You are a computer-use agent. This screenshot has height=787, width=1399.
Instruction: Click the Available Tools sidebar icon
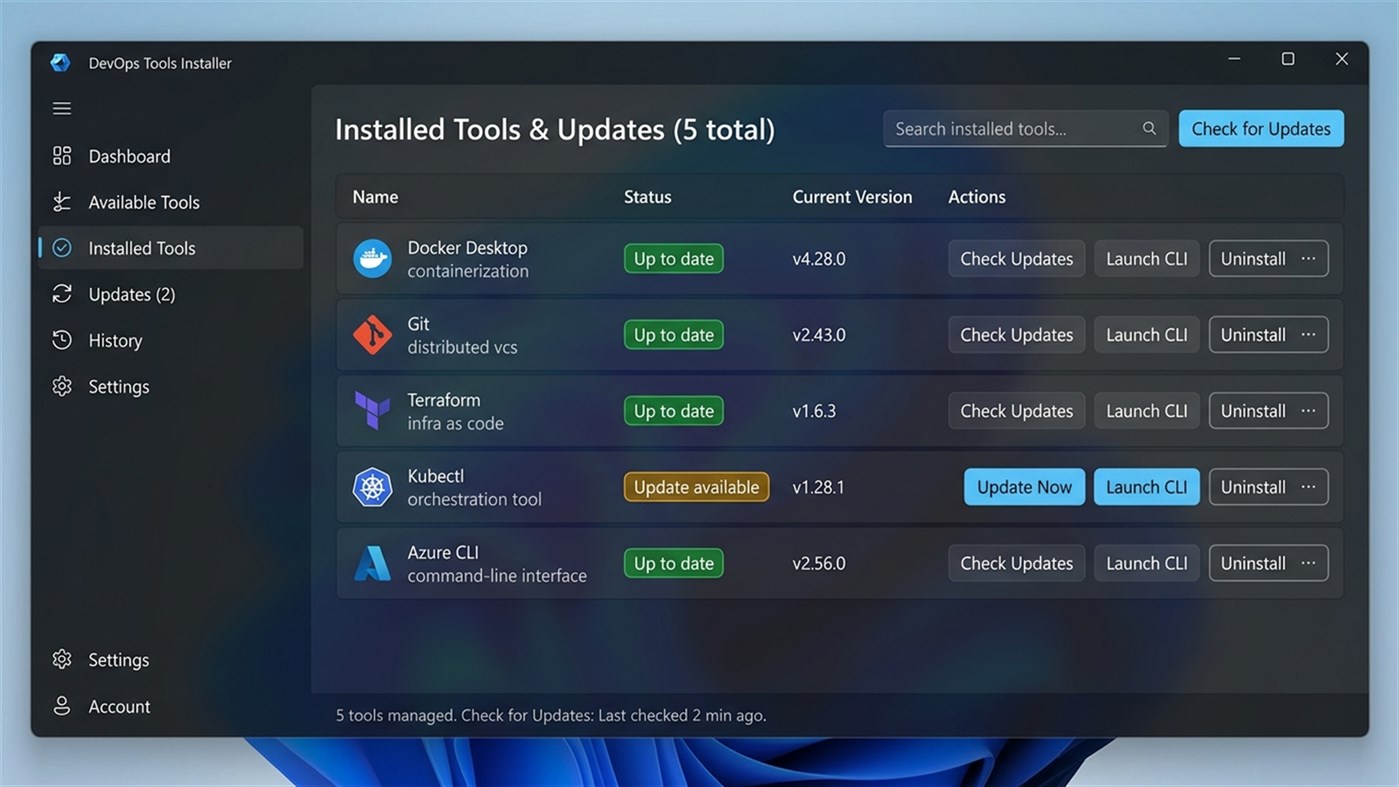coord(62,202)
